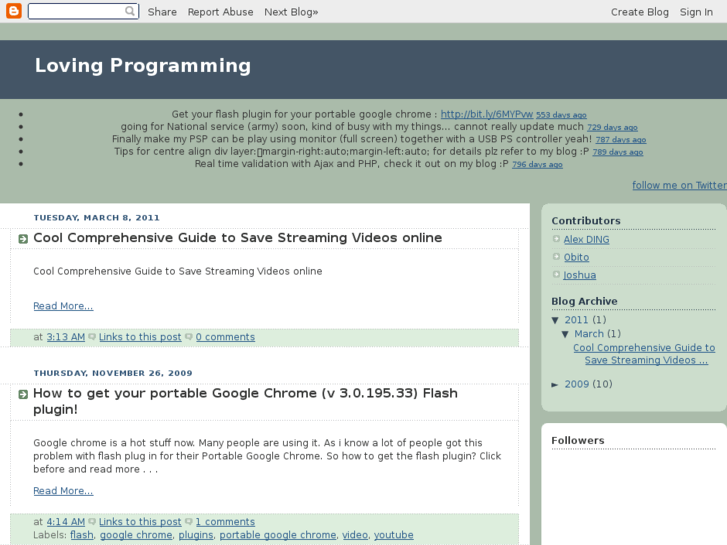The height and width of the screenshot is (545, 727).
Task: Open archive entry Cool Comprehensive Guide to Save Streaming Videos
Action: [644, 354]
